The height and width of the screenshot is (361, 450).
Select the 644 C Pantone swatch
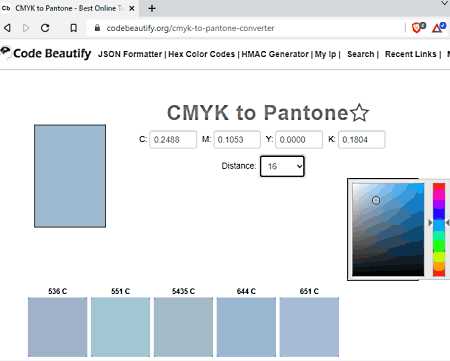246,327
